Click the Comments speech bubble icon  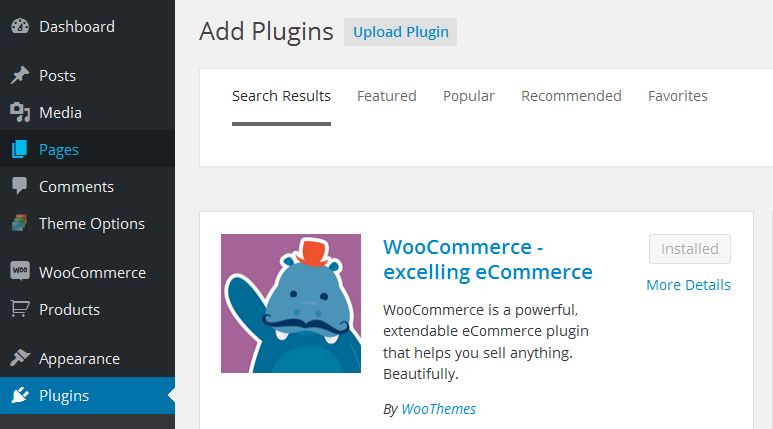click(19, 187)
